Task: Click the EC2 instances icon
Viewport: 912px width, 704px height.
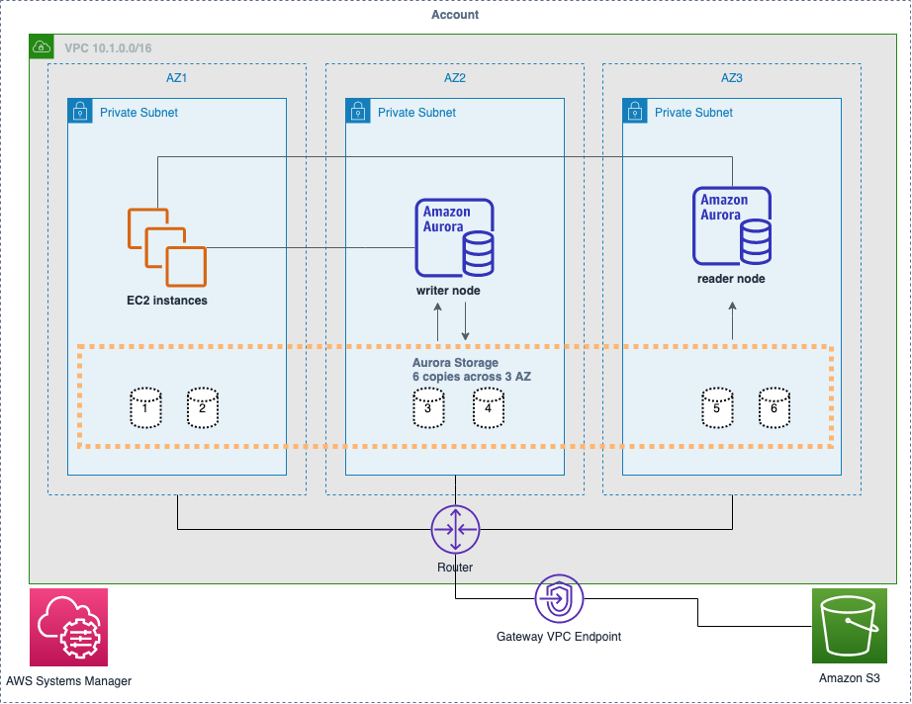Action: [167, 247]
